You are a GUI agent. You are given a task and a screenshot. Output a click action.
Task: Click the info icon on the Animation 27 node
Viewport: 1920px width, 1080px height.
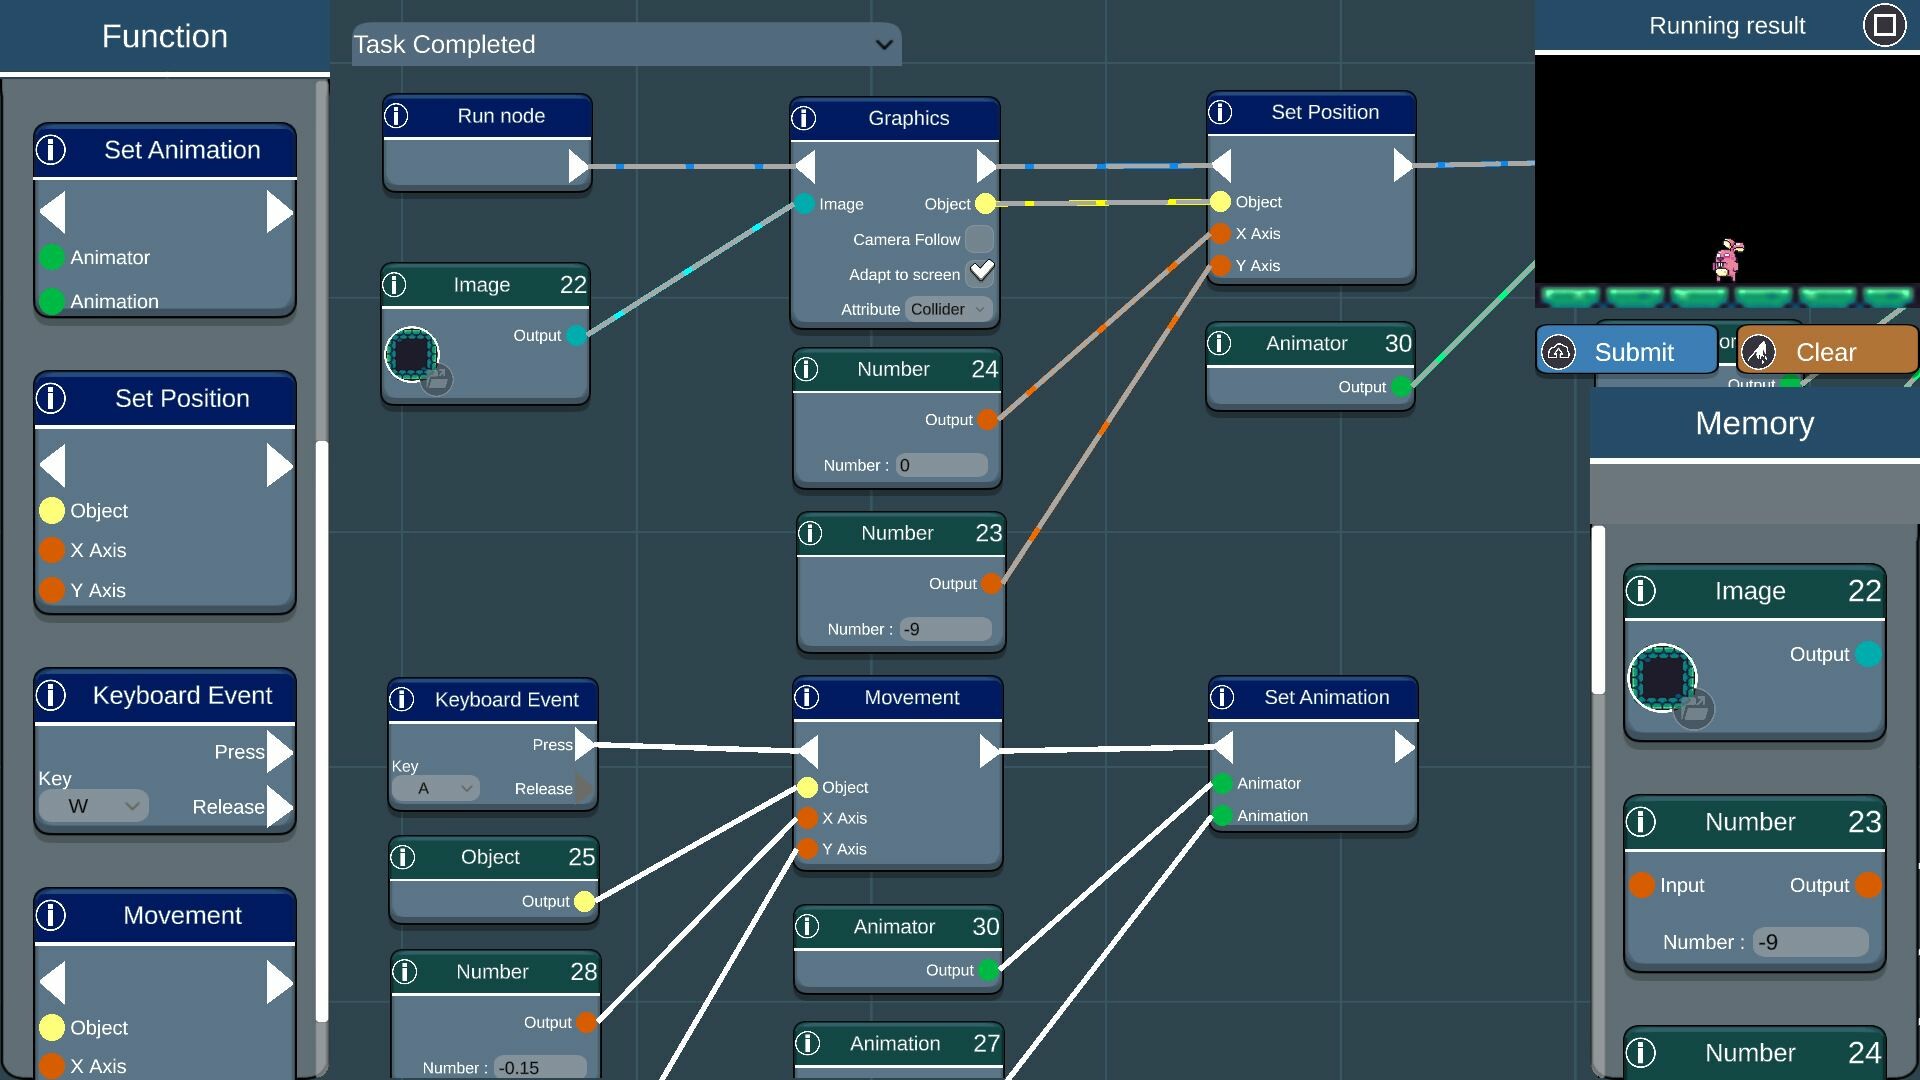(809, 1044)
